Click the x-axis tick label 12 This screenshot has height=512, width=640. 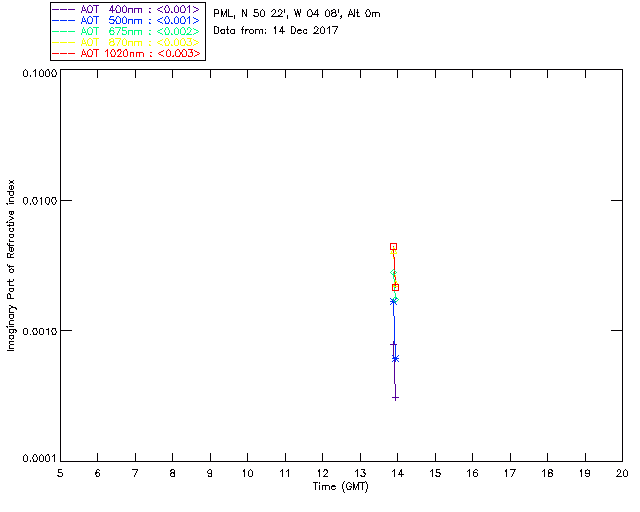click(322, 474)
